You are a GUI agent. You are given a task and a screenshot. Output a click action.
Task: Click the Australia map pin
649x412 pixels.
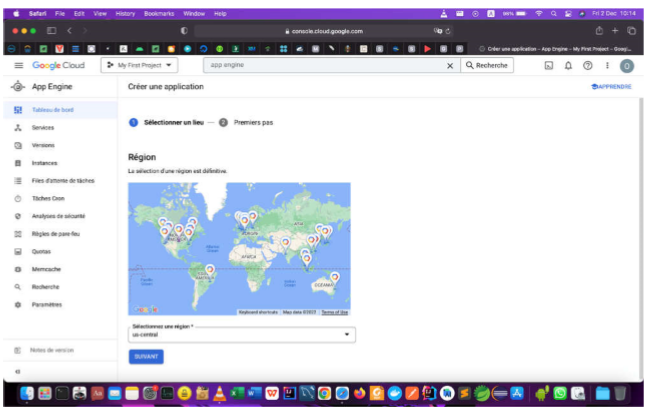click(335, 278)
